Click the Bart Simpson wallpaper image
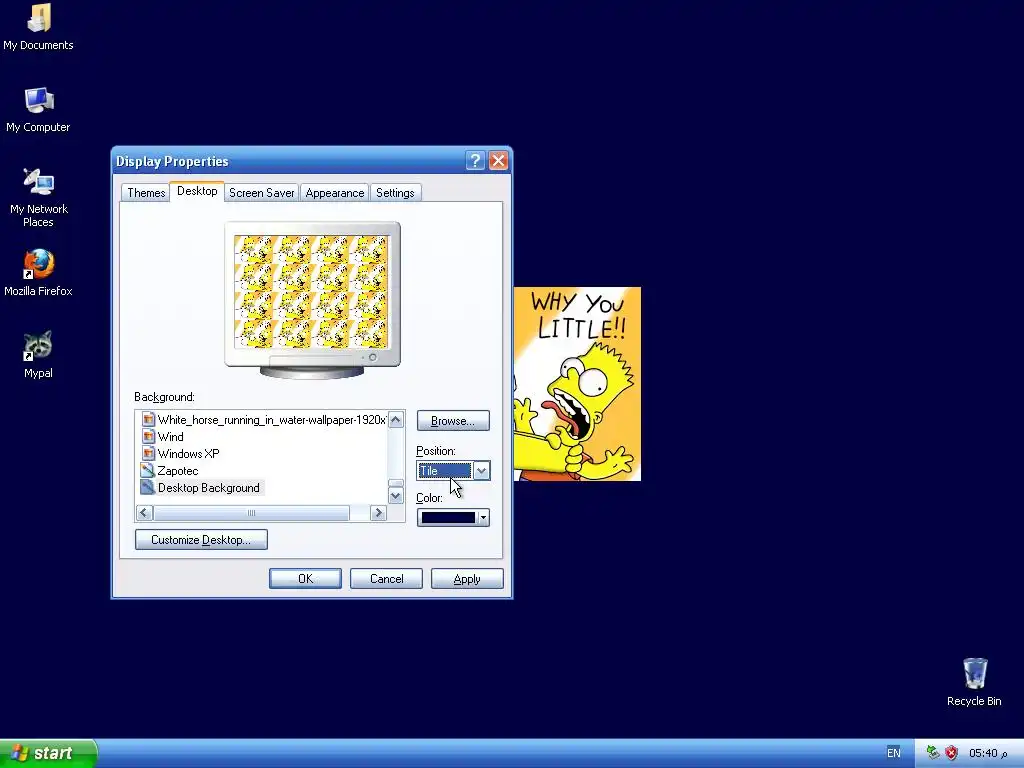Image resolution: width=1024 pixels, height=768 pixels. 577,384
